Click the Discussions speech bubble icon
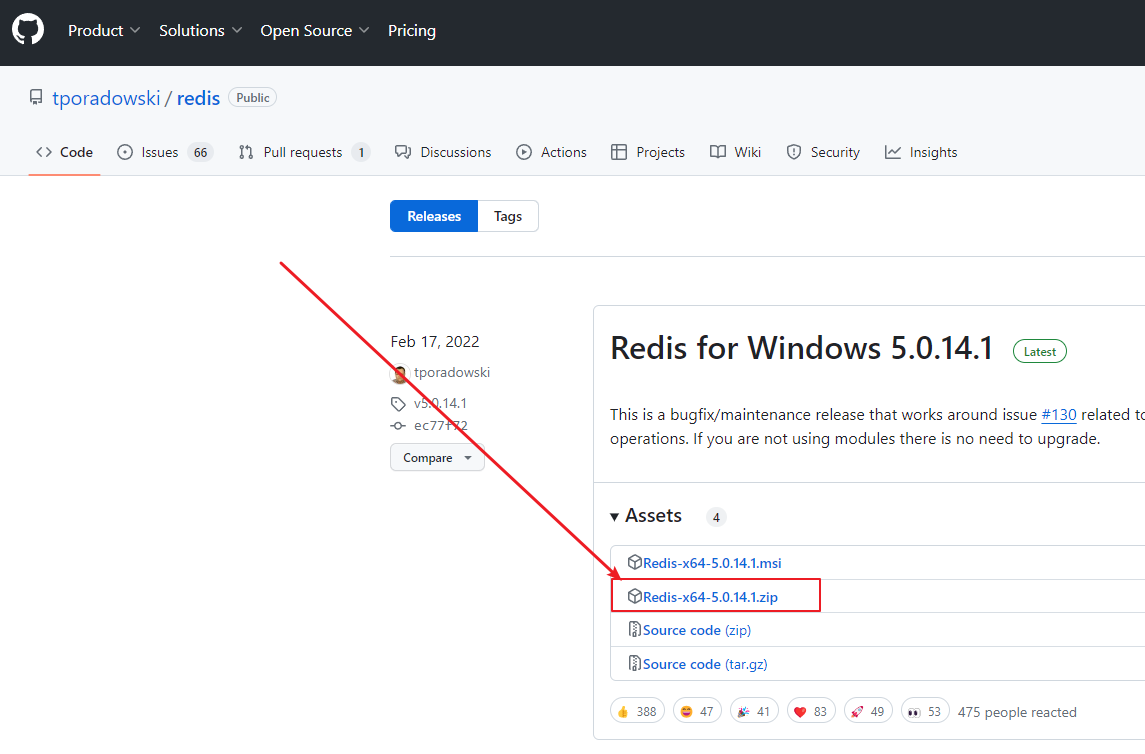Viewport: 1145px width, 754px height. coord(402,152)
